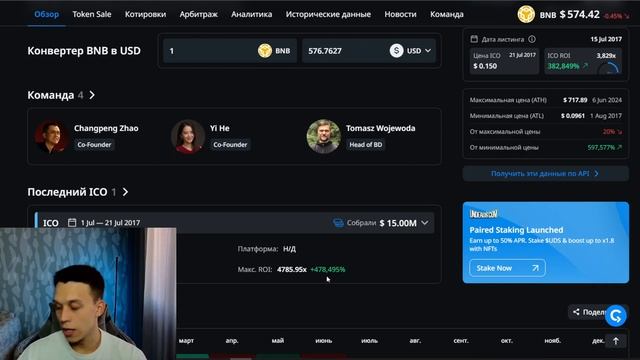The image size is (640, 360).
Task: Open the Котировки tab
Action: (145, 14)
